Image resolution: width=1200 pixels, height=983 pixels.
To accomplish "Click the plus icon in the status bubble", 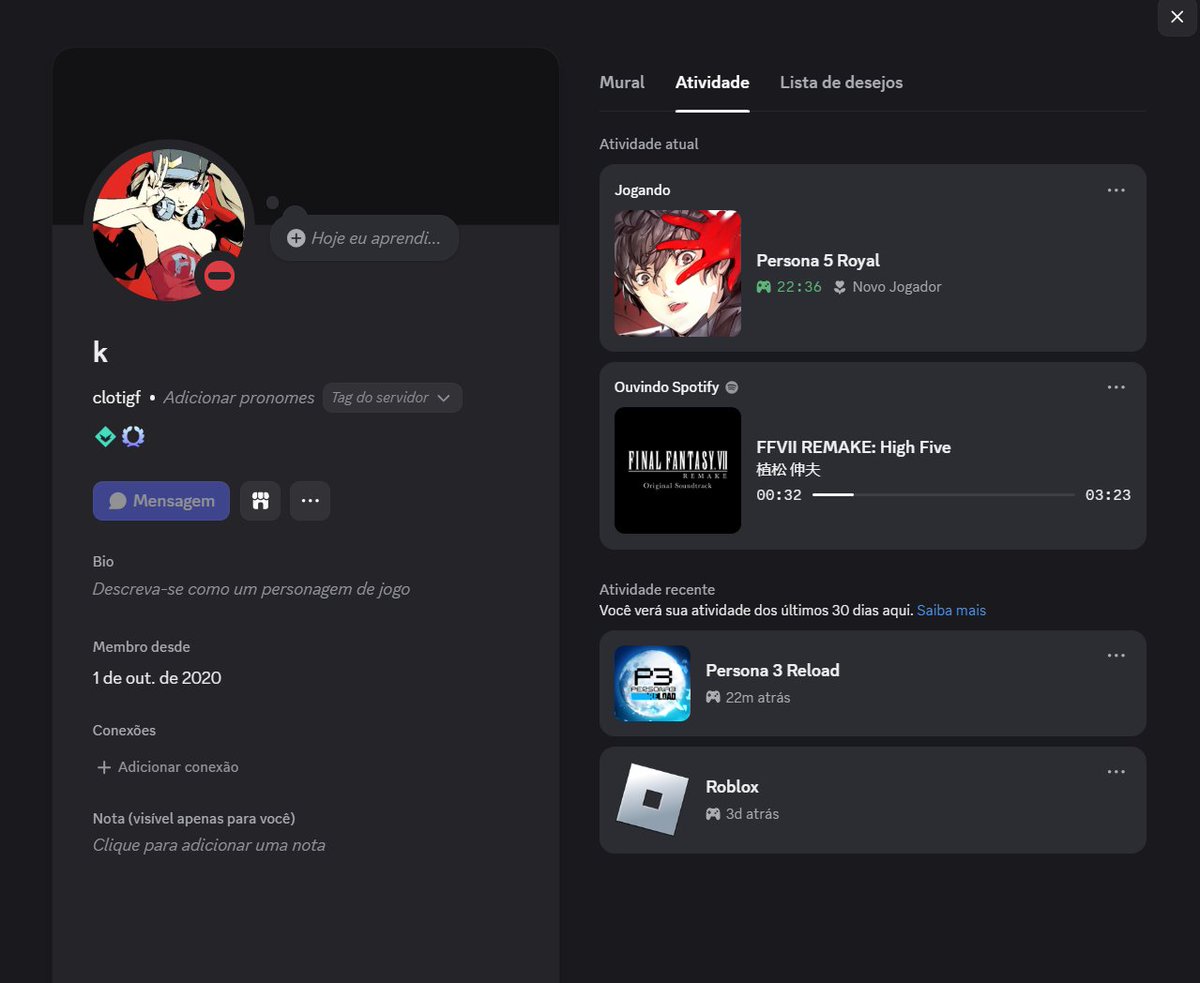I will [296, 238].
